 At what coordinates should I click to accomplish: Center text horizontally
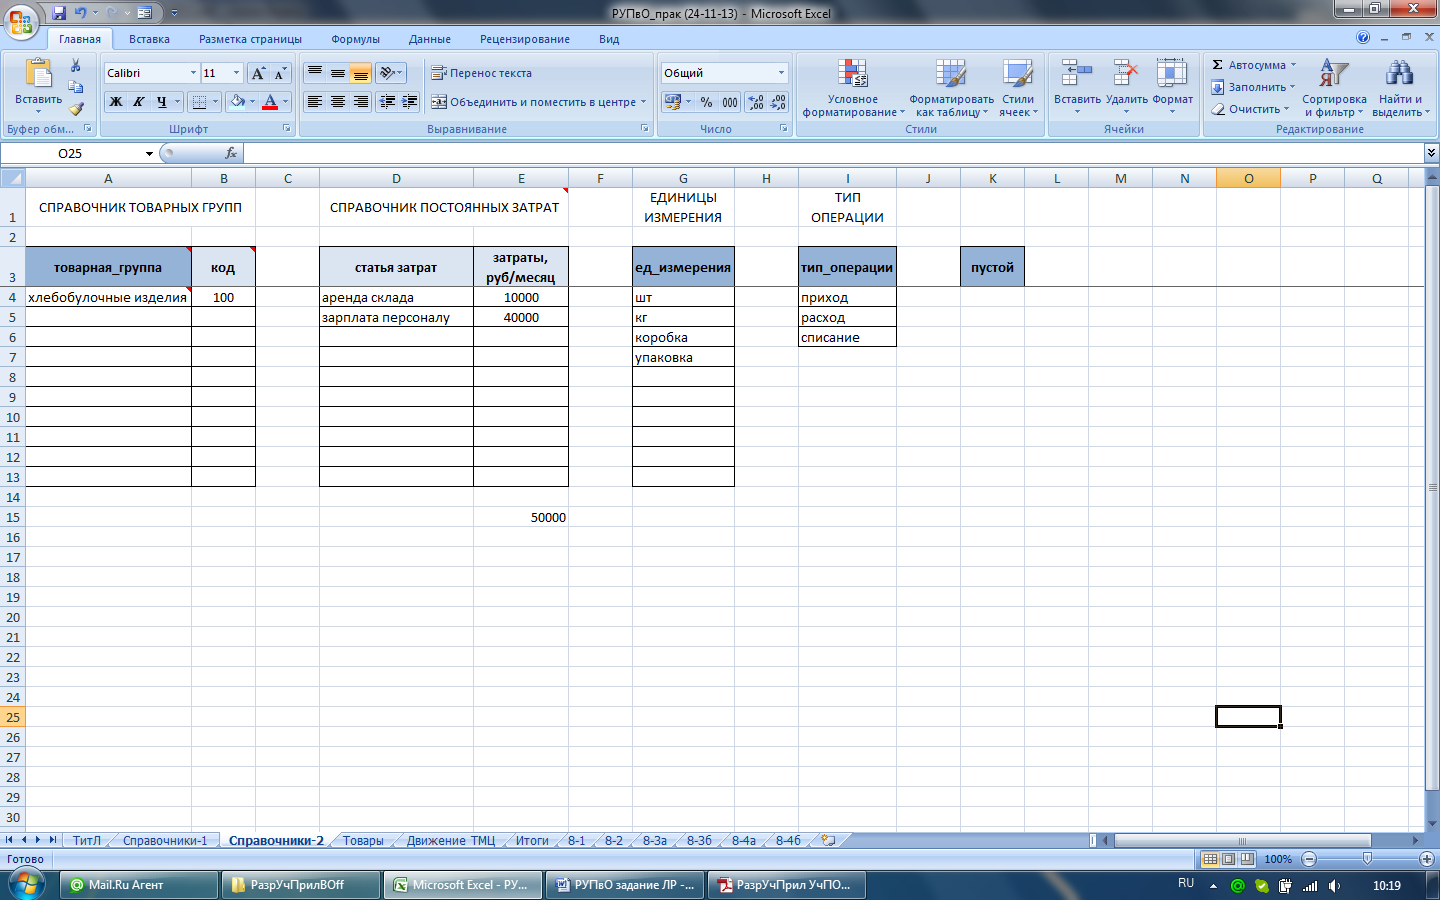338,102
